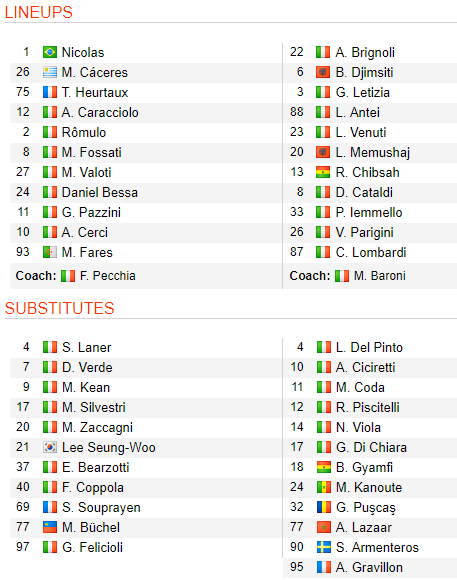
Task: Click the SUBSTITUTES section heading
Action: click(x=60, y=308)
